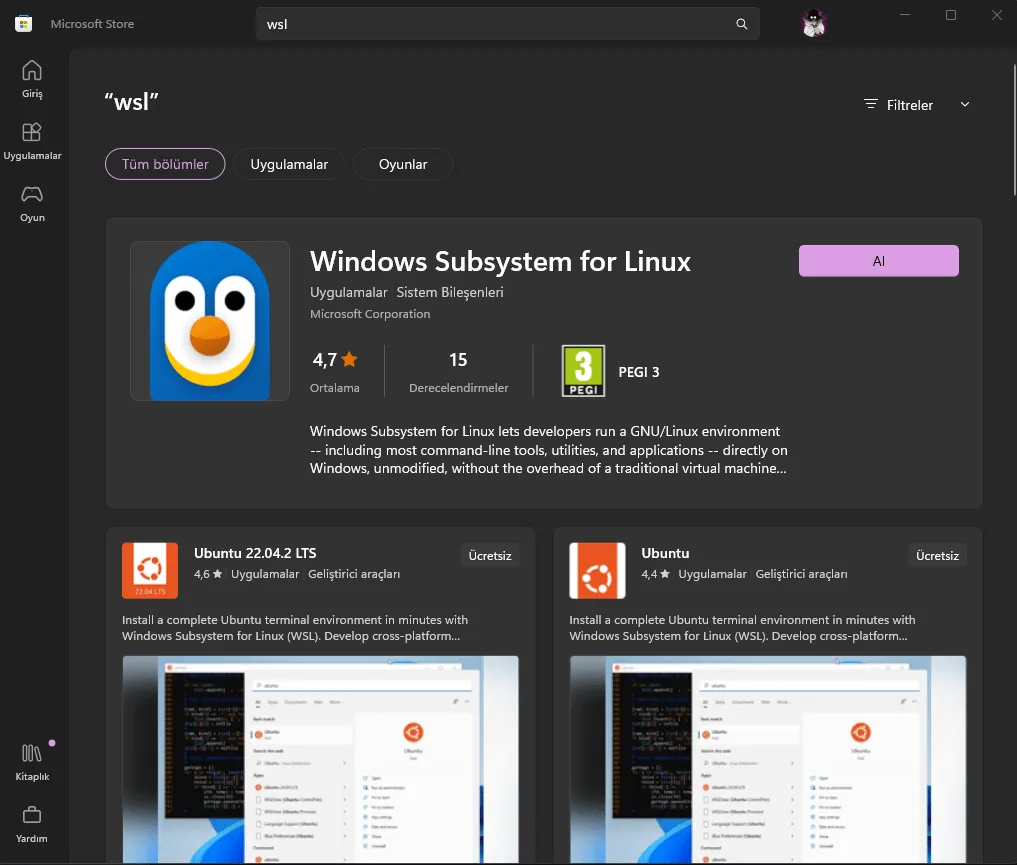Image resolution: width=1017 pixels, height=865 pixels.
Task: Click the WSL description text
Action: [549, 450]
